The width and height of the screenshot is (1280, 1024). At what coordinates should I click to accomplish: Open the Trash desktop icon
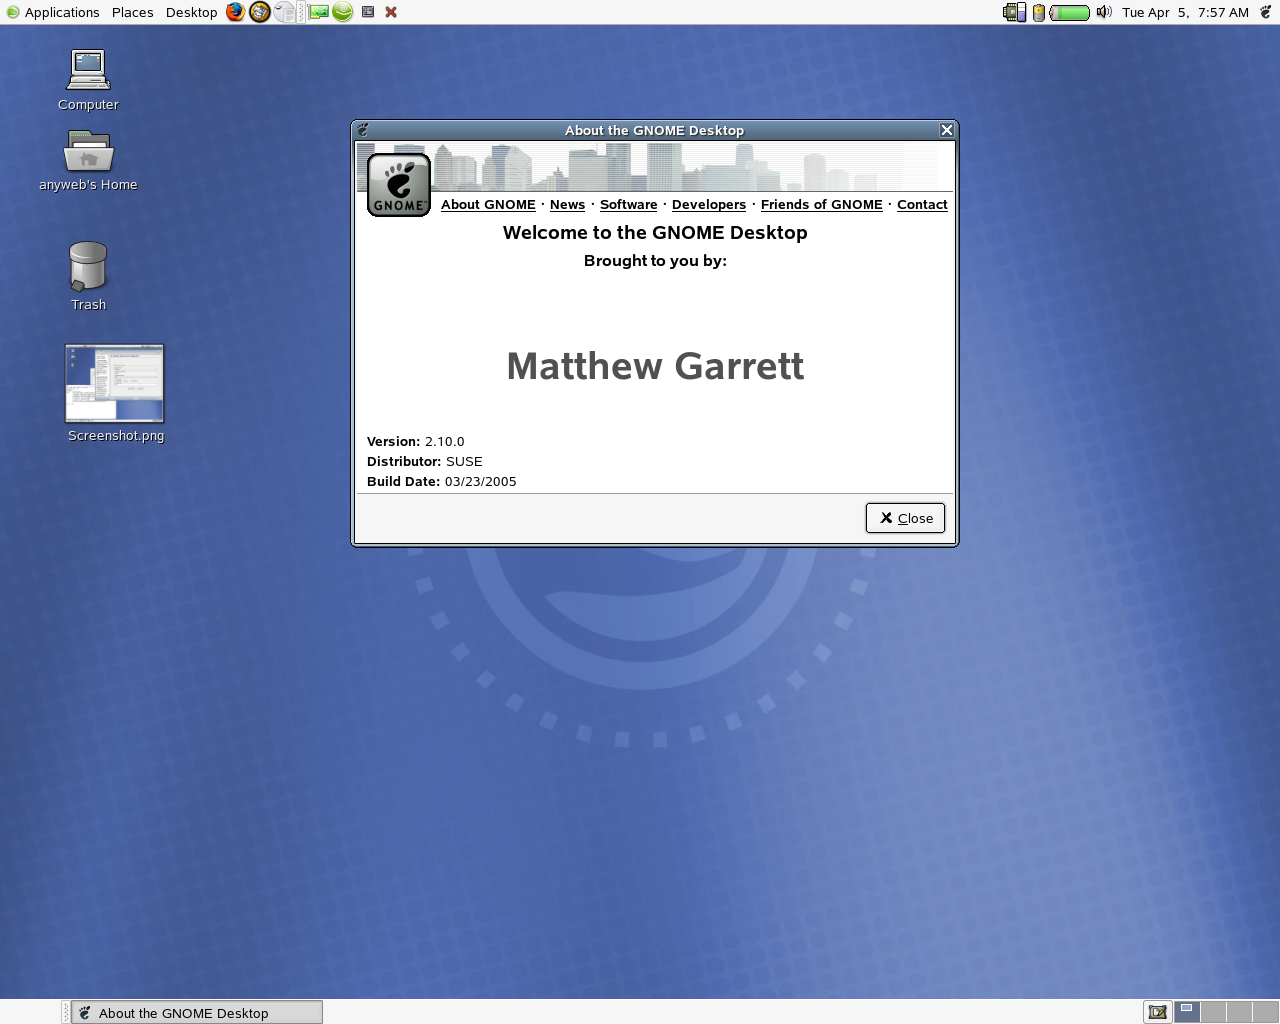[88, 277]
